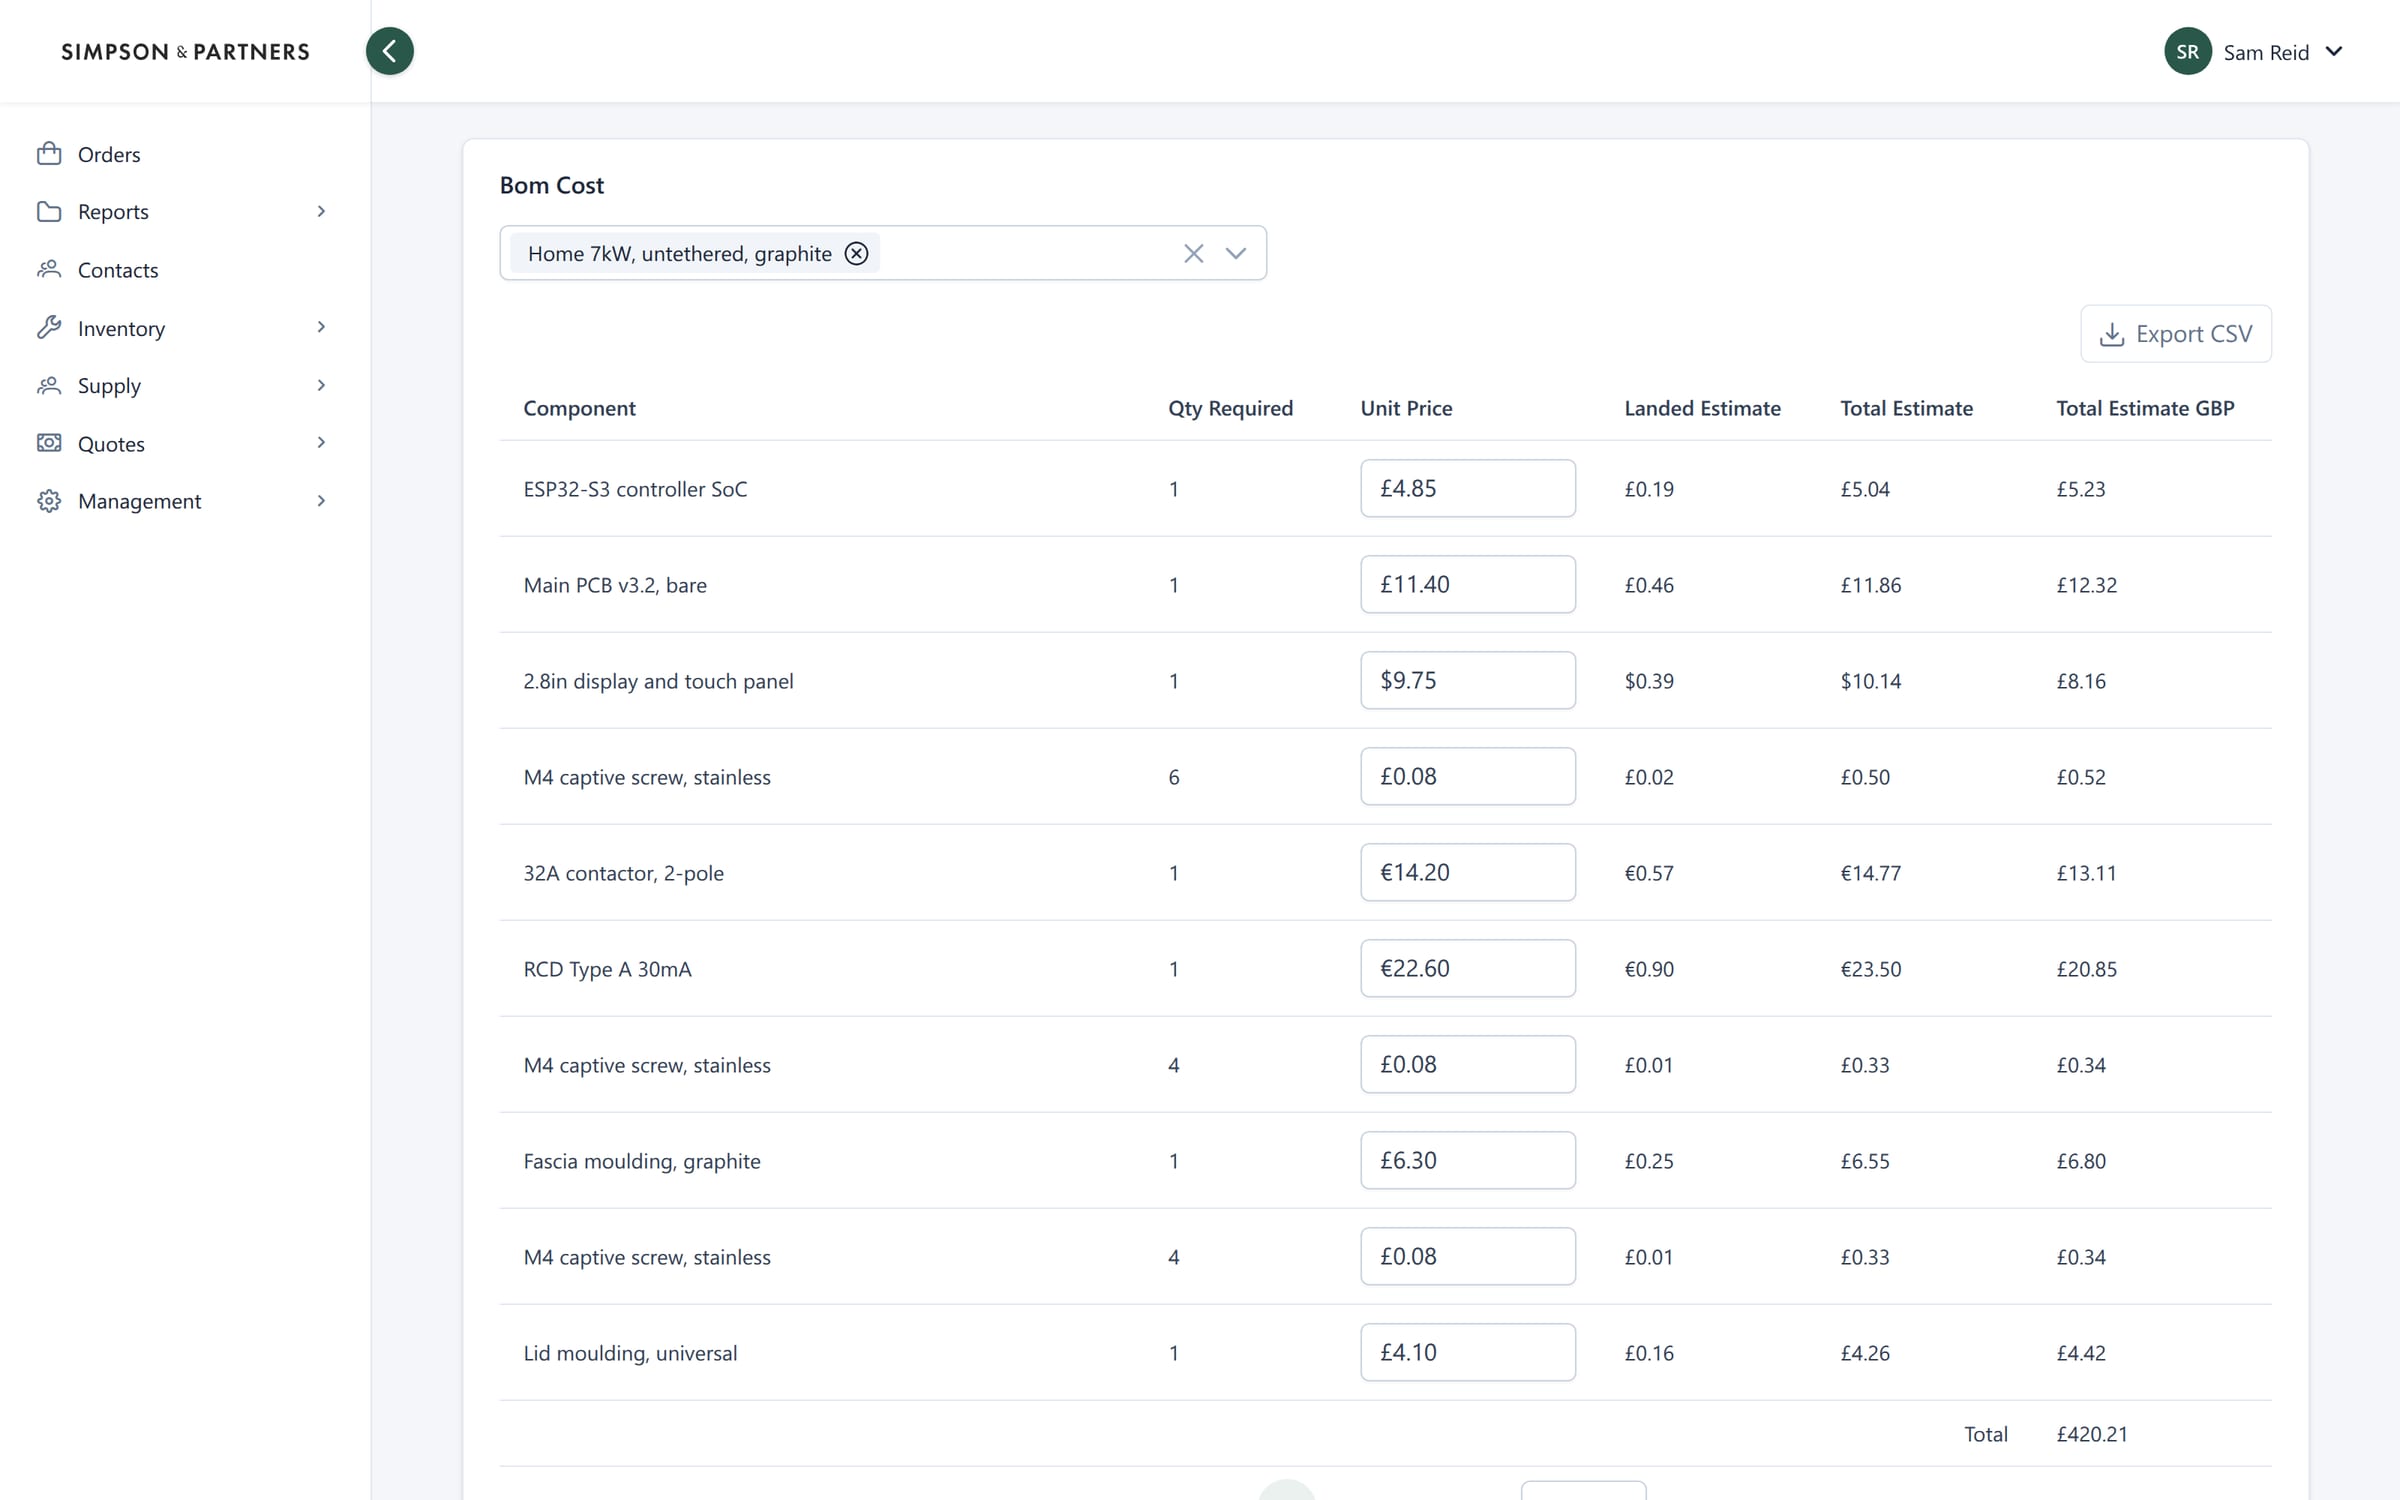Image resolution: width=2400 pixels, height=1500 pixels.
Task: Click the Inventory wrench icon
Action: click(x=49, y=327)
